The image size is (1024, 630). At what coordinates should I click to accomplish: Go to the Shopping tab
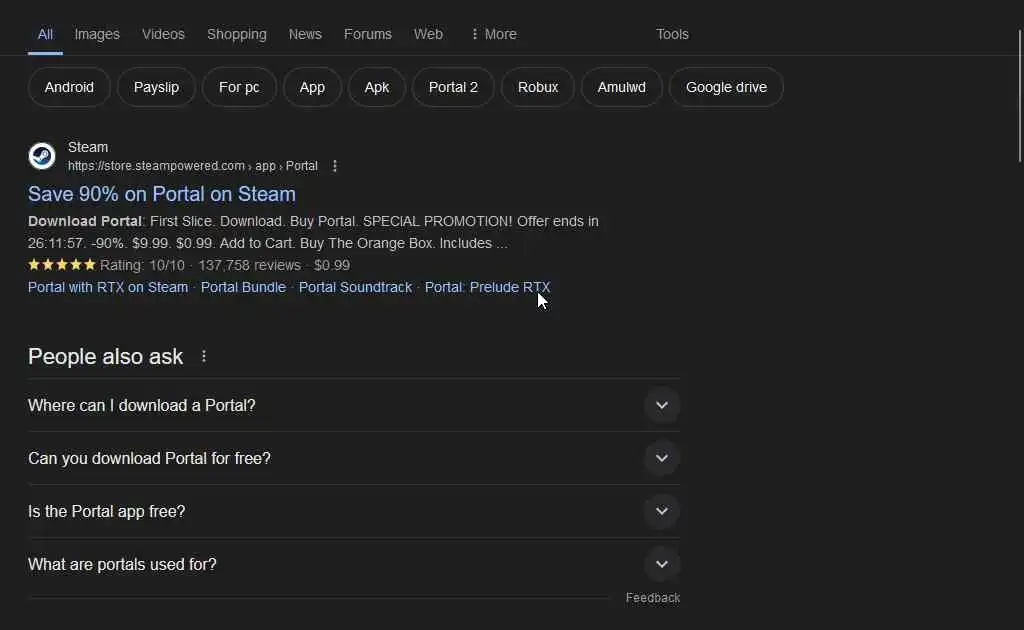pyautogui.click(x=237, y=34)
